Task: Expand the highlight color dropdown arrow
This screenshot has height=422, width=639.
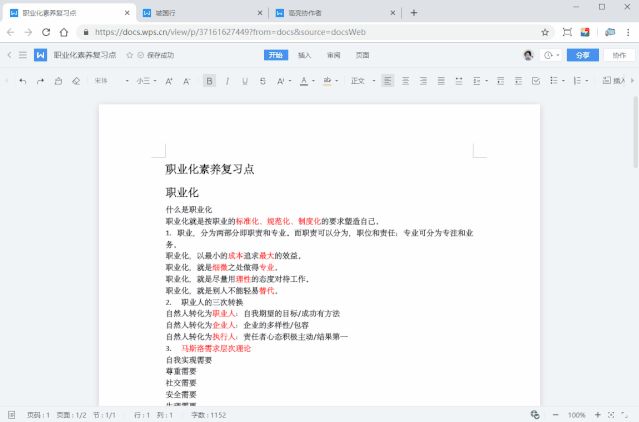Action: [337, 81]
